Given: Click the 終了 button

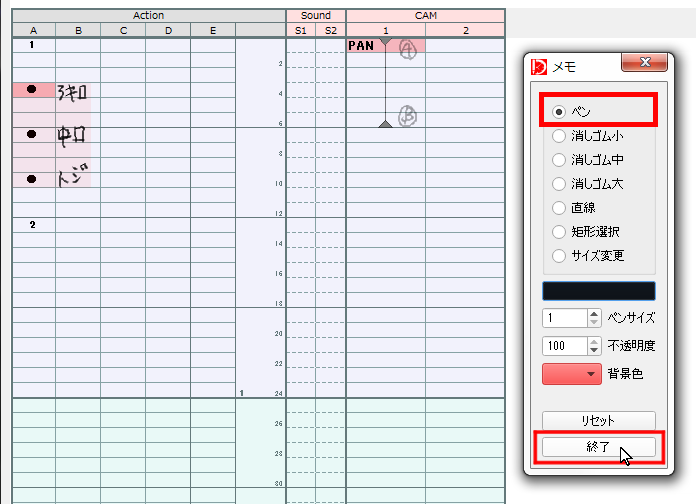Looking at the screenshot, I should pos(598,447).
